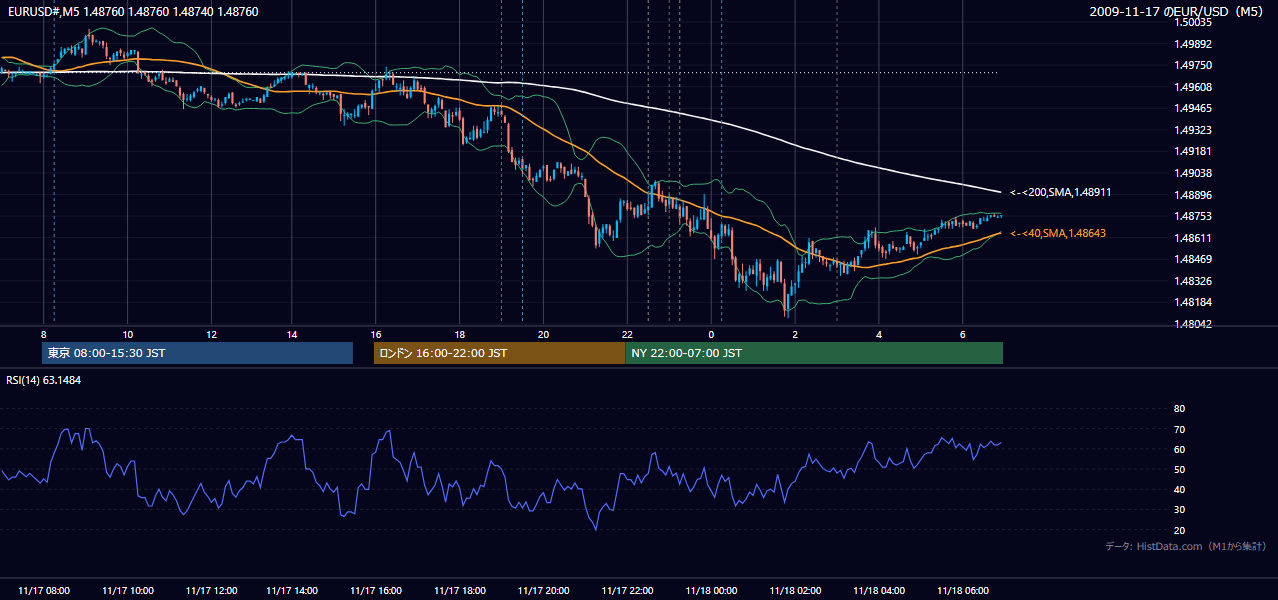Click price axis label 1.49181

point(1194,151)
